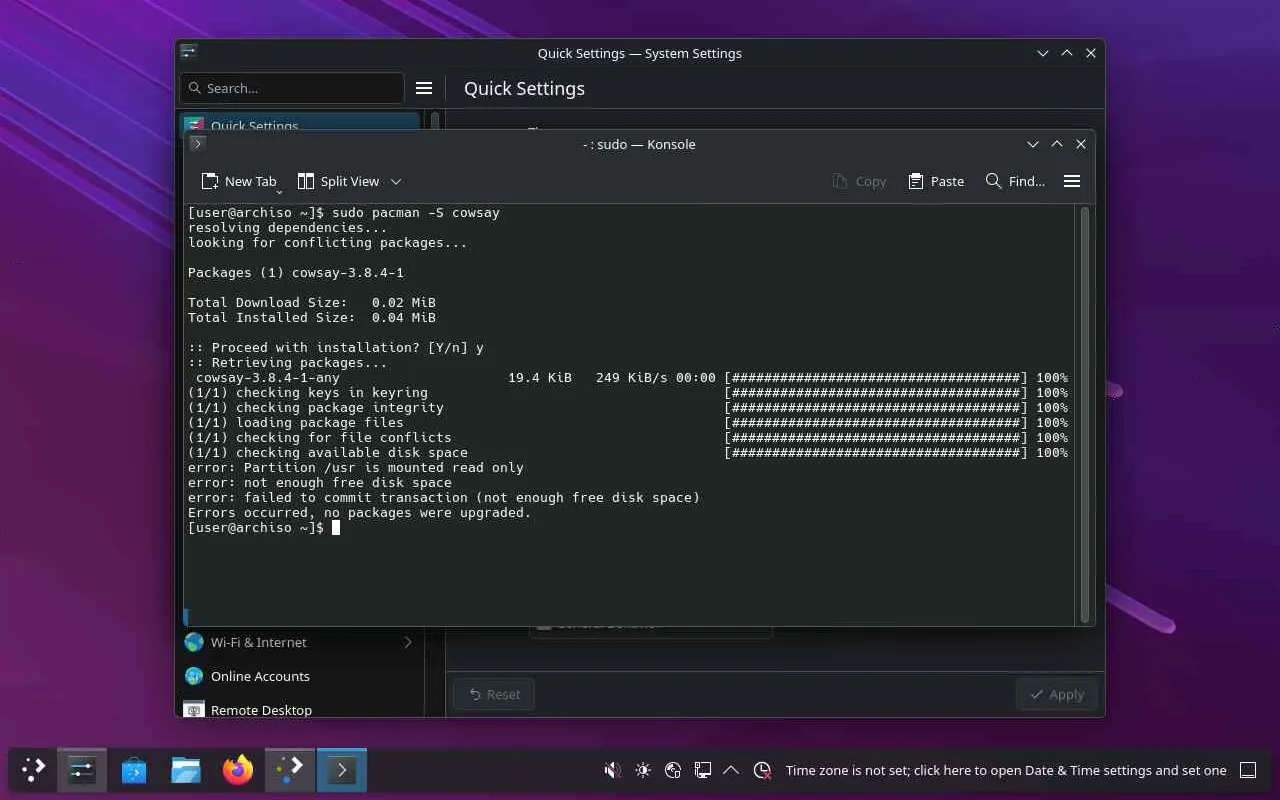
Task: Click 'error: Partition /usr is mounted read only'
Action: tap(356, 467)
